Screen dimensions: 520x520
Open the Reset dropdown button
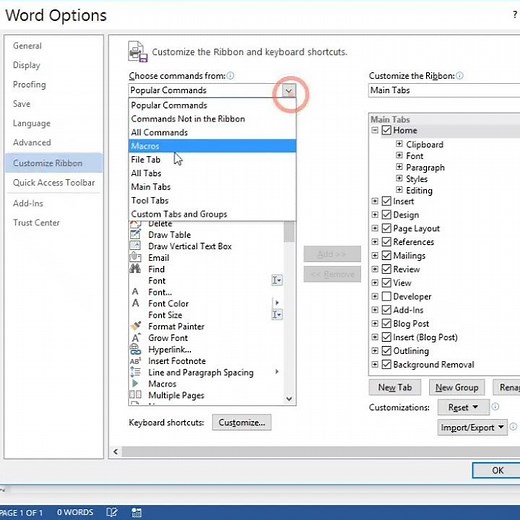(463, 407)
